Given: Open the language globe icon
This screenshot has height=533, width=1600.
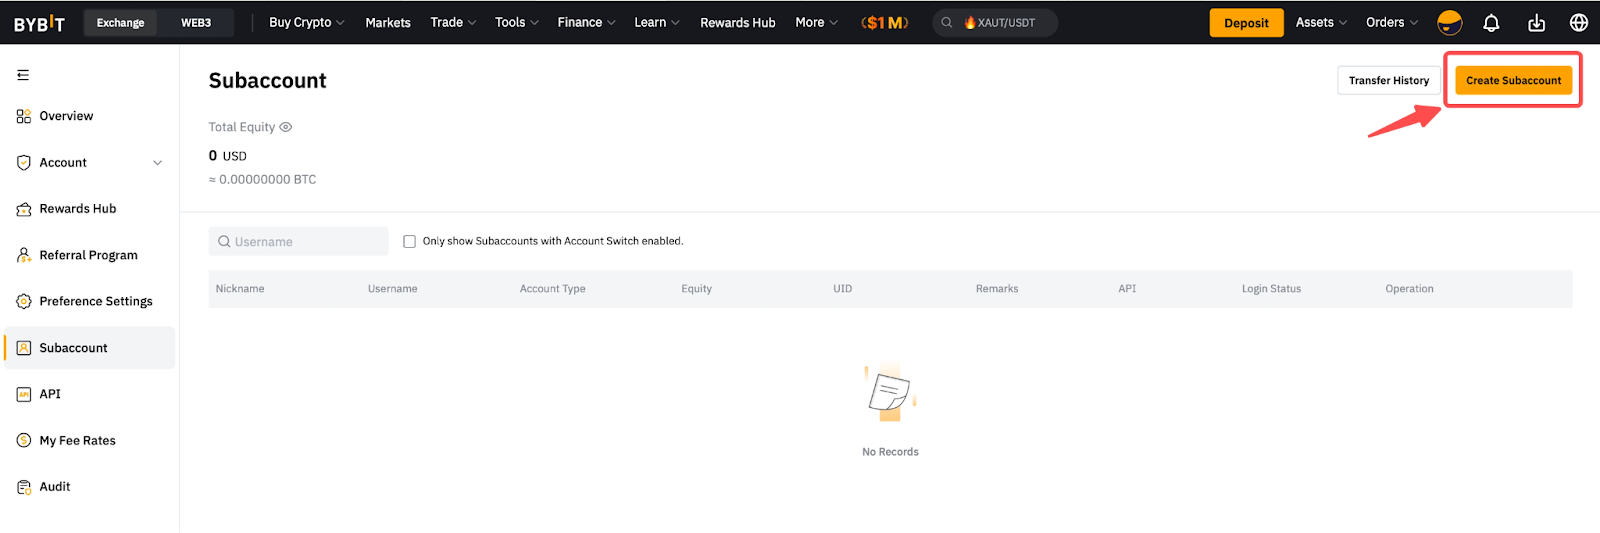Looking at the screenshot, I should coord(1579,23).
